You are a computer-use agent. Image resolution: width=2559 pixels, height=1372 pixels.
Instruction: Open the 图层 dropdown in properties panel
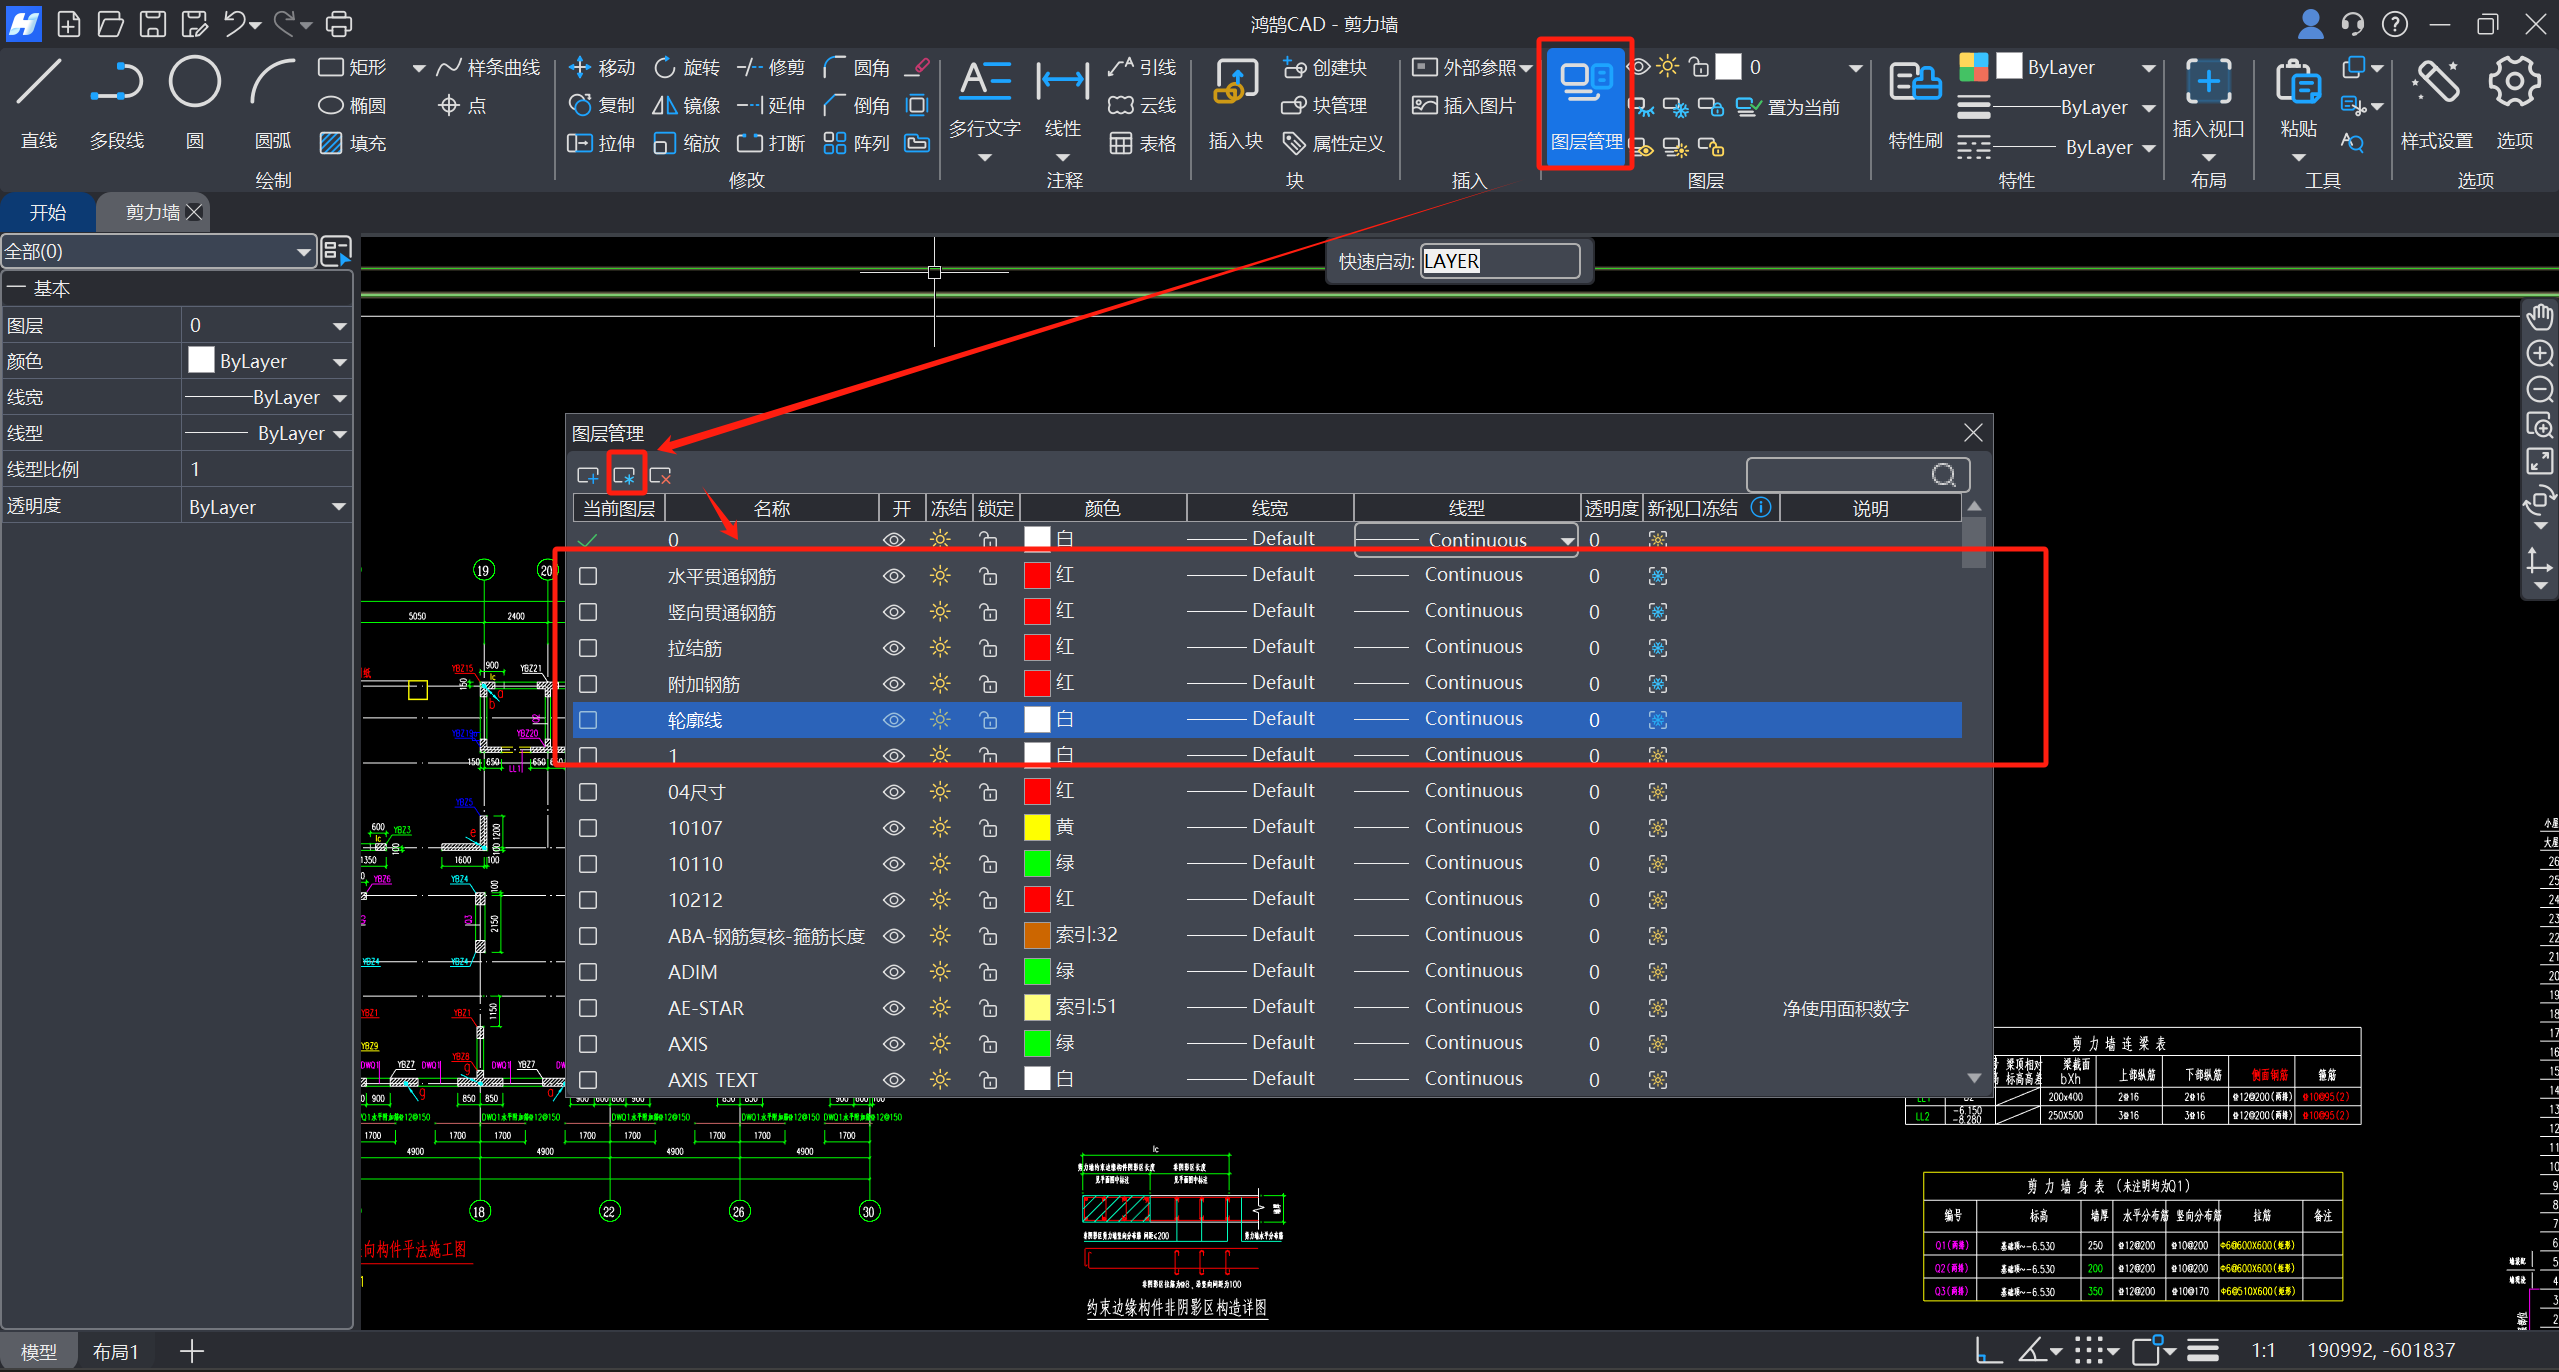point(339,326)
